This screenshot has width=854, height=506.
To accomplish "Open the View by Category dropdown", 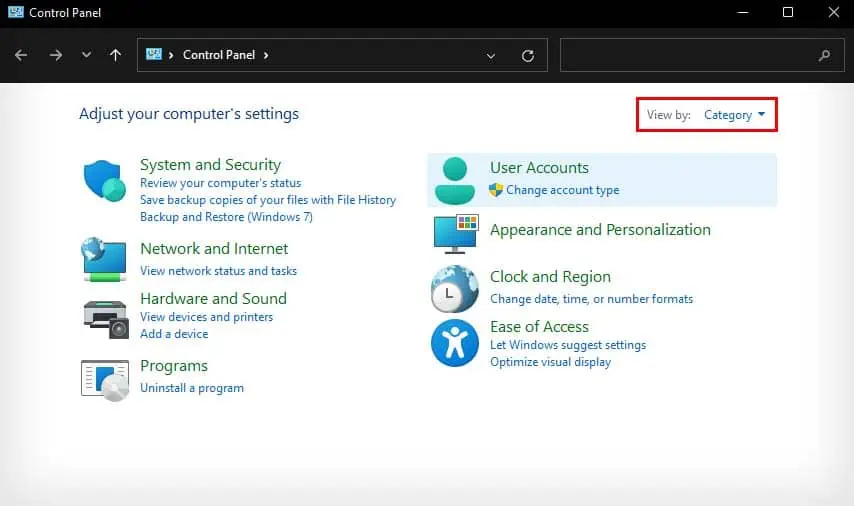I will (734, 115).
